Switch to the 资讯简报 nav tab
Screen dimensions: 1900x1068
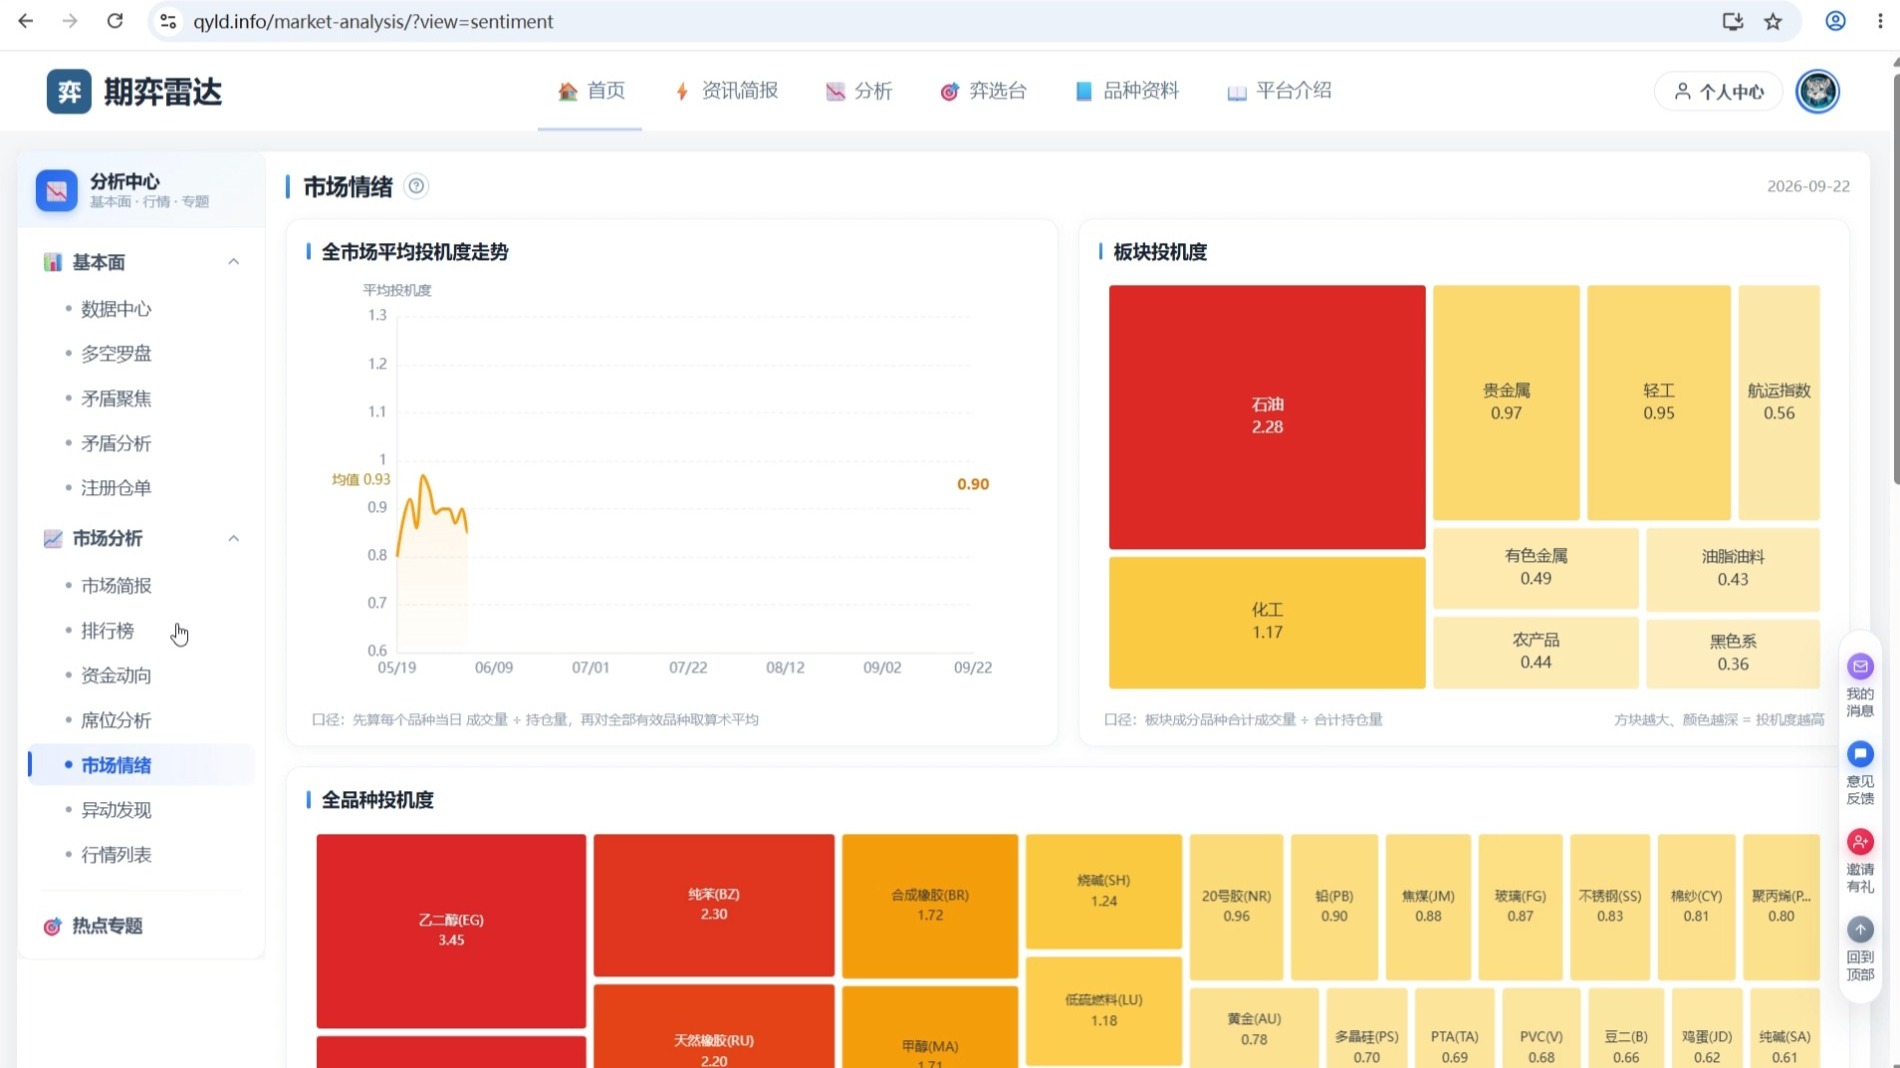(727, 91)
